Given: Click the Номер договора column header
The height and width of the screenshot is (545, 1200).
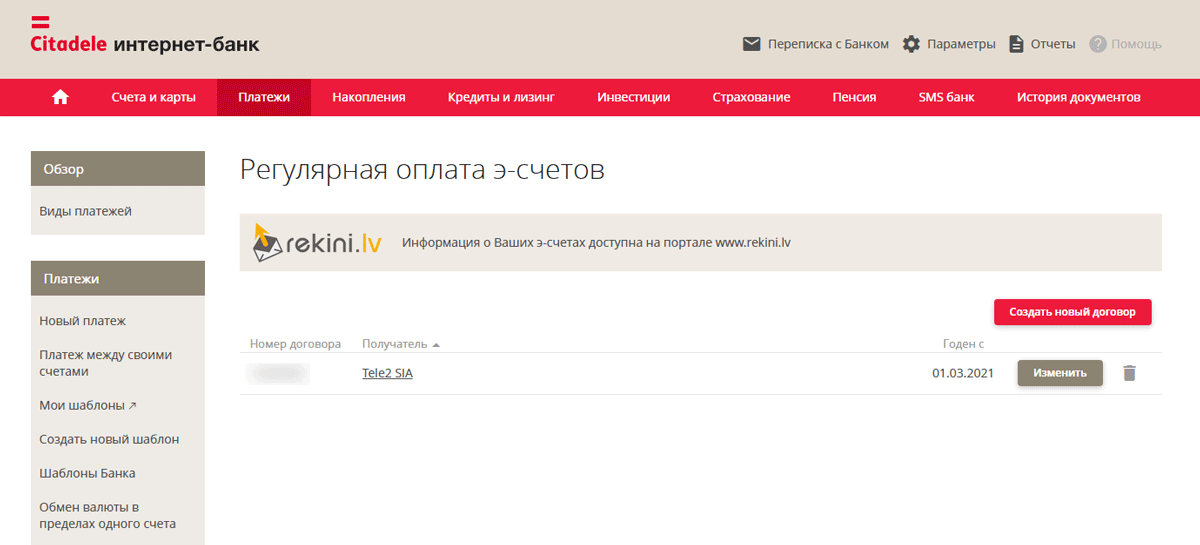Looking at the screenshot, I should tap(295, 344).
